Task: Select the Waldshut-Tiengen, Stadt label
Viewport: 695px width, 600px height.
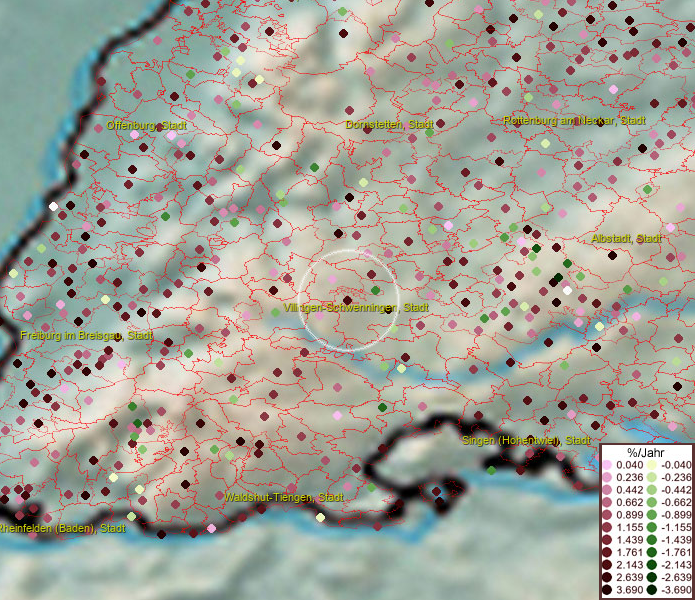Action: click(x=284, y=497)
